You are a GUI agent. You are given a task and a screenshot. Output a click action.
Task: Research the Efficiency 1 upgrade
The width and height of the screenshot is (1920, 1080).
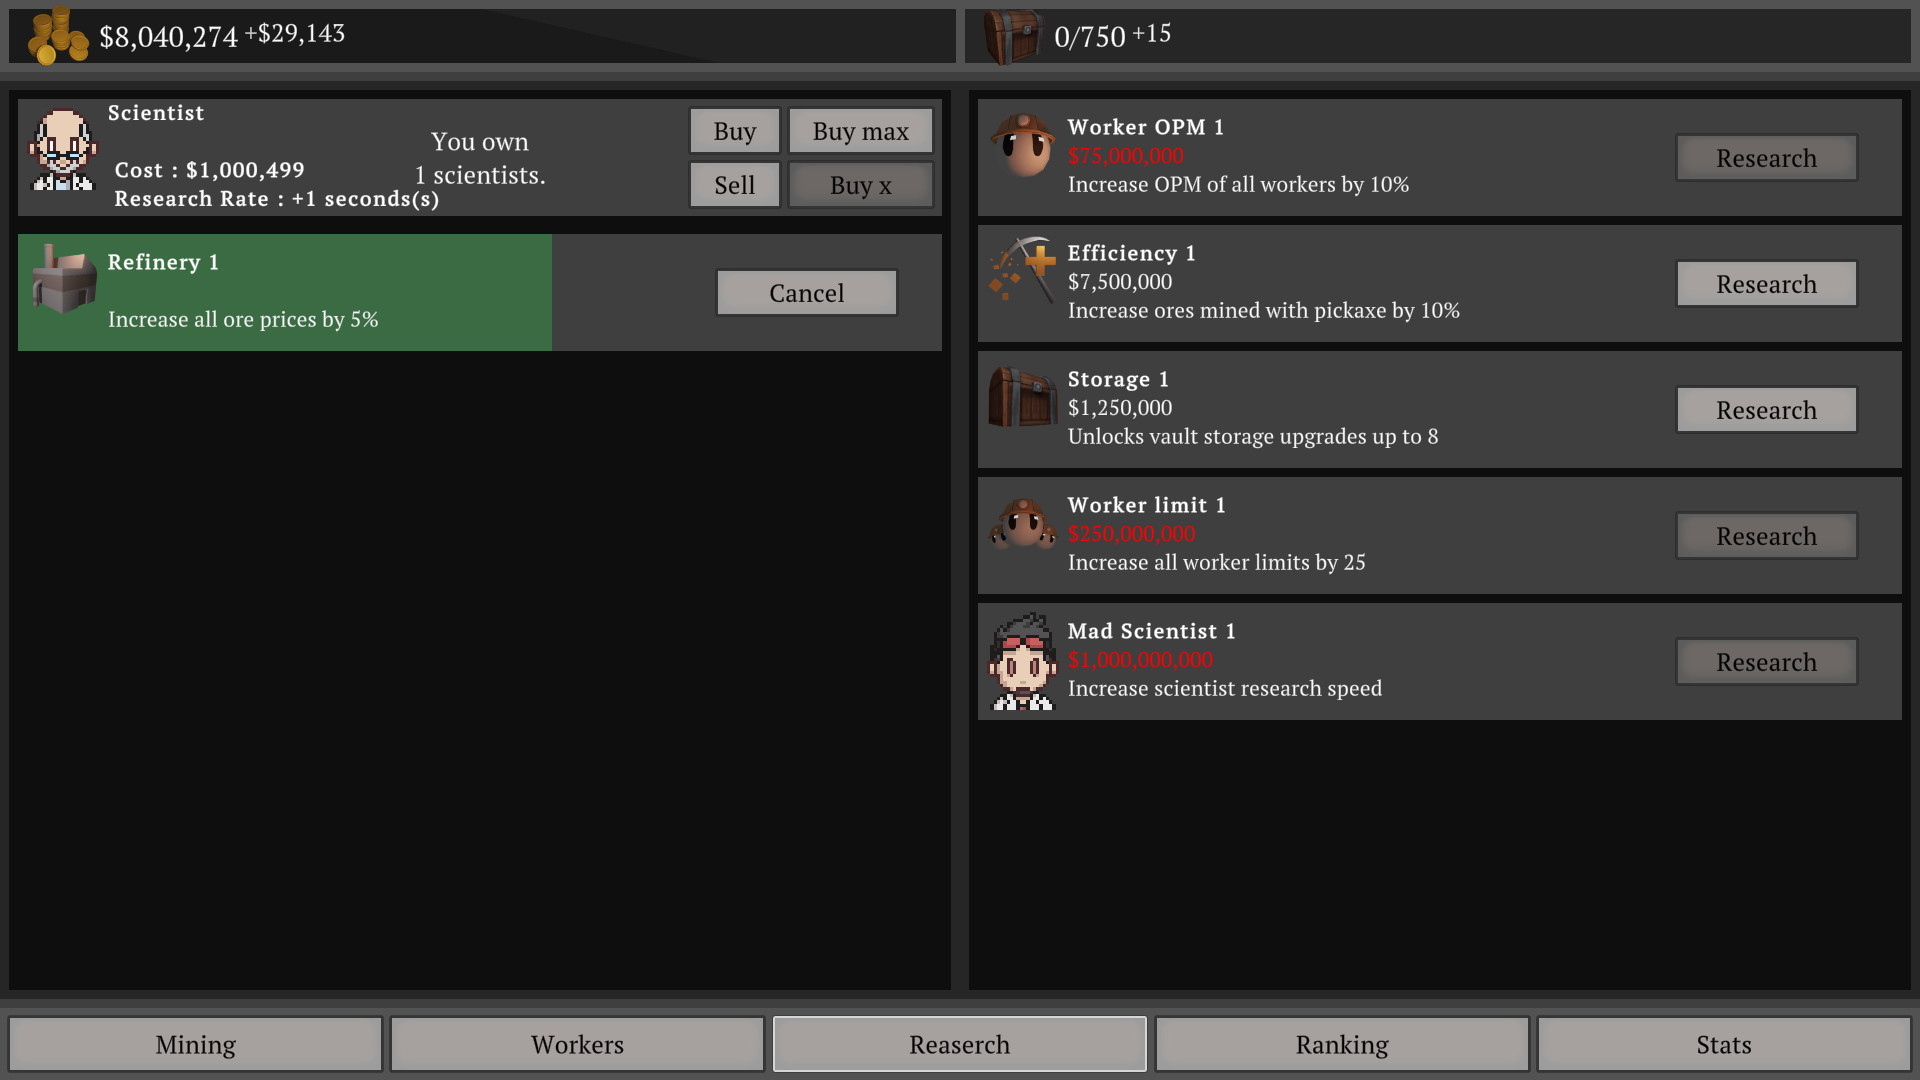coord(1764,282)
